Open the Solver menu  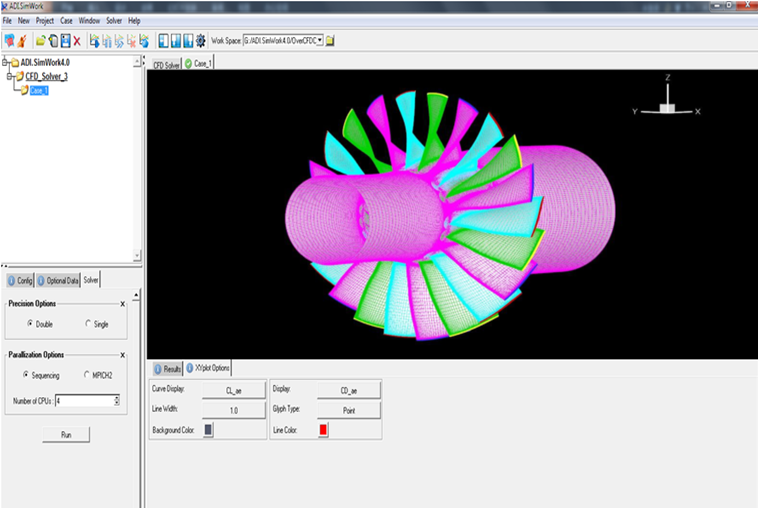[x=114, y=20]
